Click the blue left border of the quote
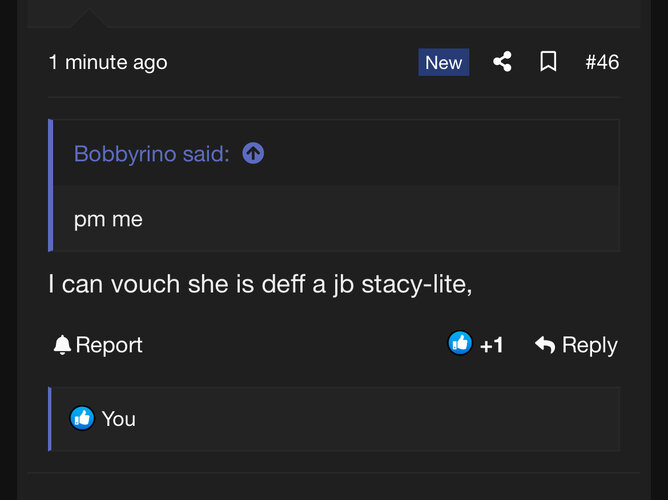The image size is (668, 500). coord(51,186)
